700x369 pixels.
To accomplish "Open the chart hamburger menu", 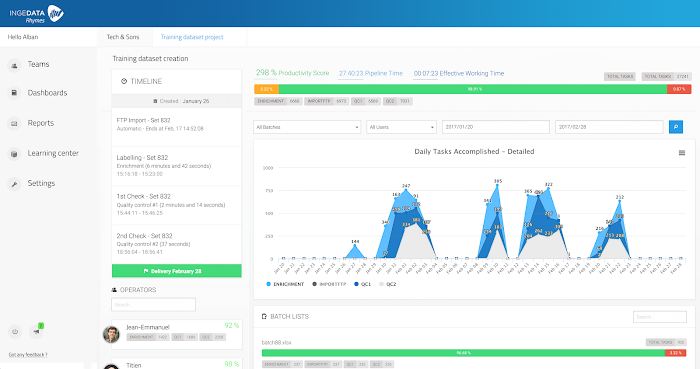I will point(682,153).
